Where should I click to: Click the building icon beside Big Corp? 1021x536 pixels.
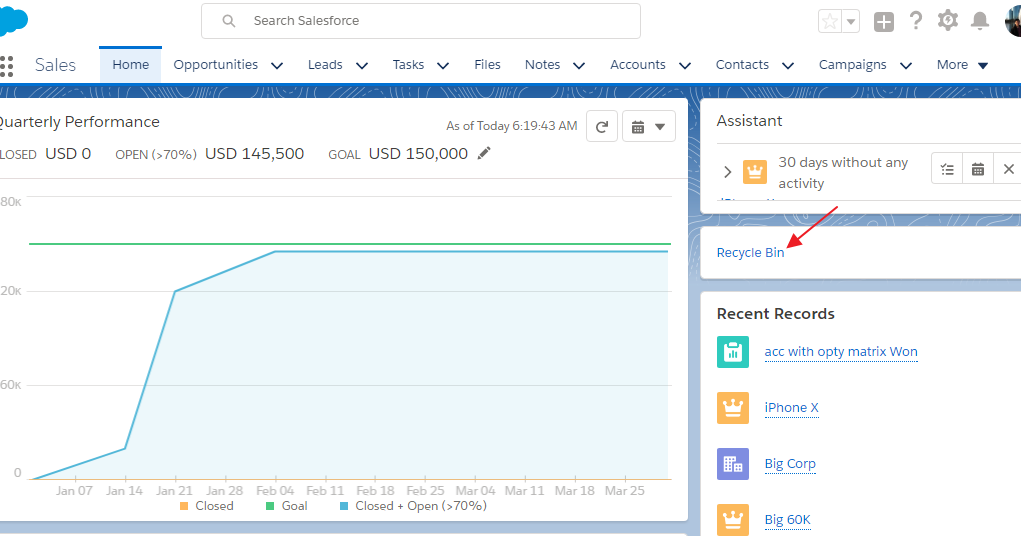[733, 464]
